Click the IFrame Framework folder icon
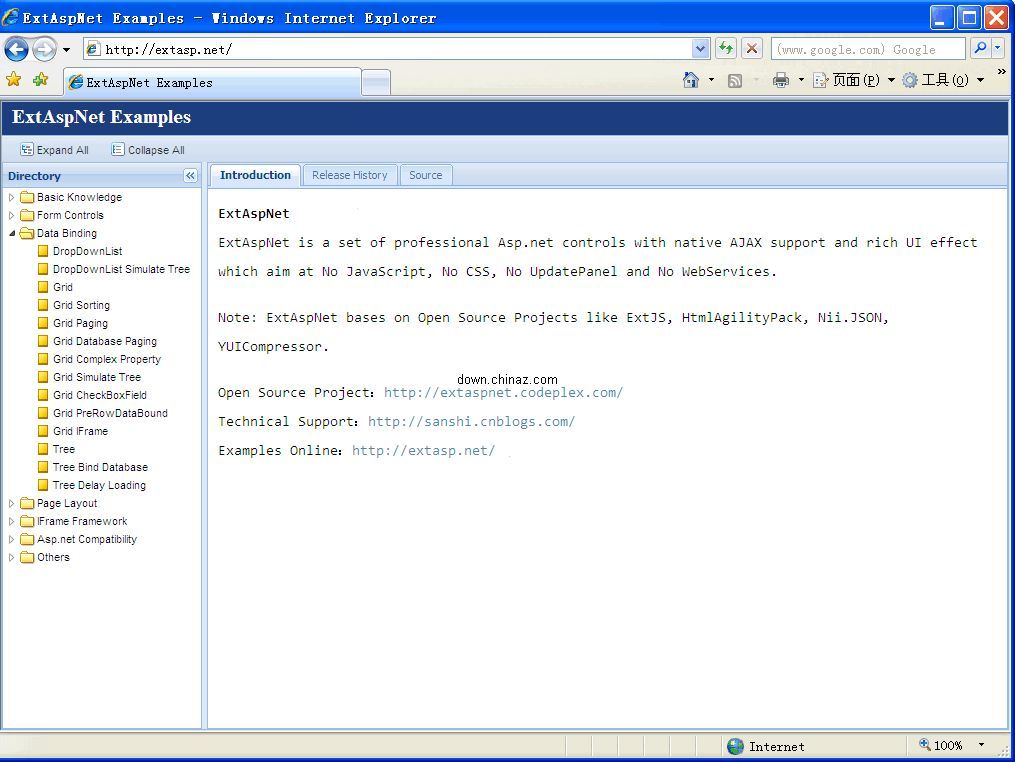Screen dimensions: 1015x762 (27, 521)
